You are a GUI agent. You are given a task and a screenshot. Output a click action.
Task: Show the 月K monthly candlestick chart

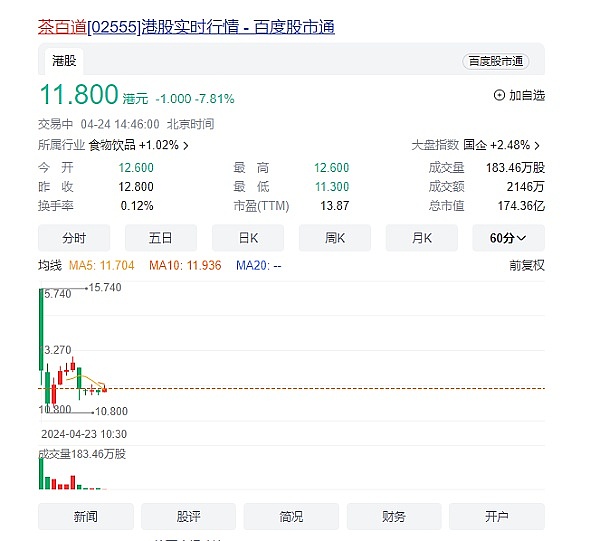(422, 238)
